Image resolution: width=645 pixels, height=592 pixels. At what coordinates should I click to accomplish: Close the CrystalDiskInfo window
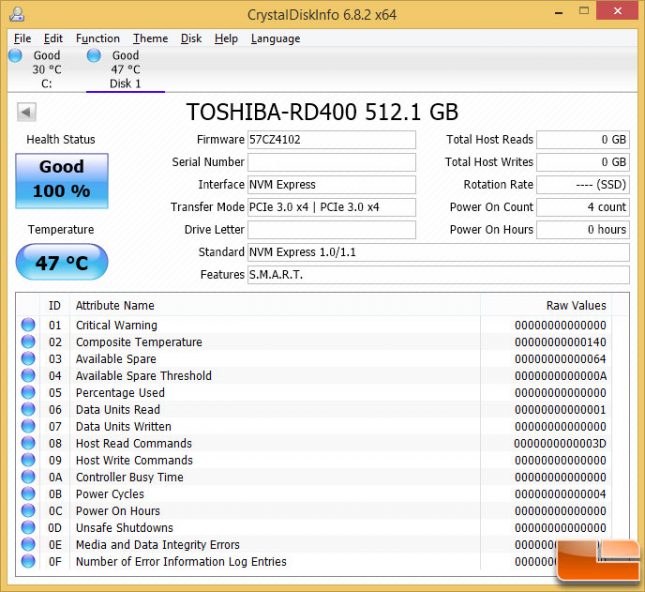pos(617,12)
